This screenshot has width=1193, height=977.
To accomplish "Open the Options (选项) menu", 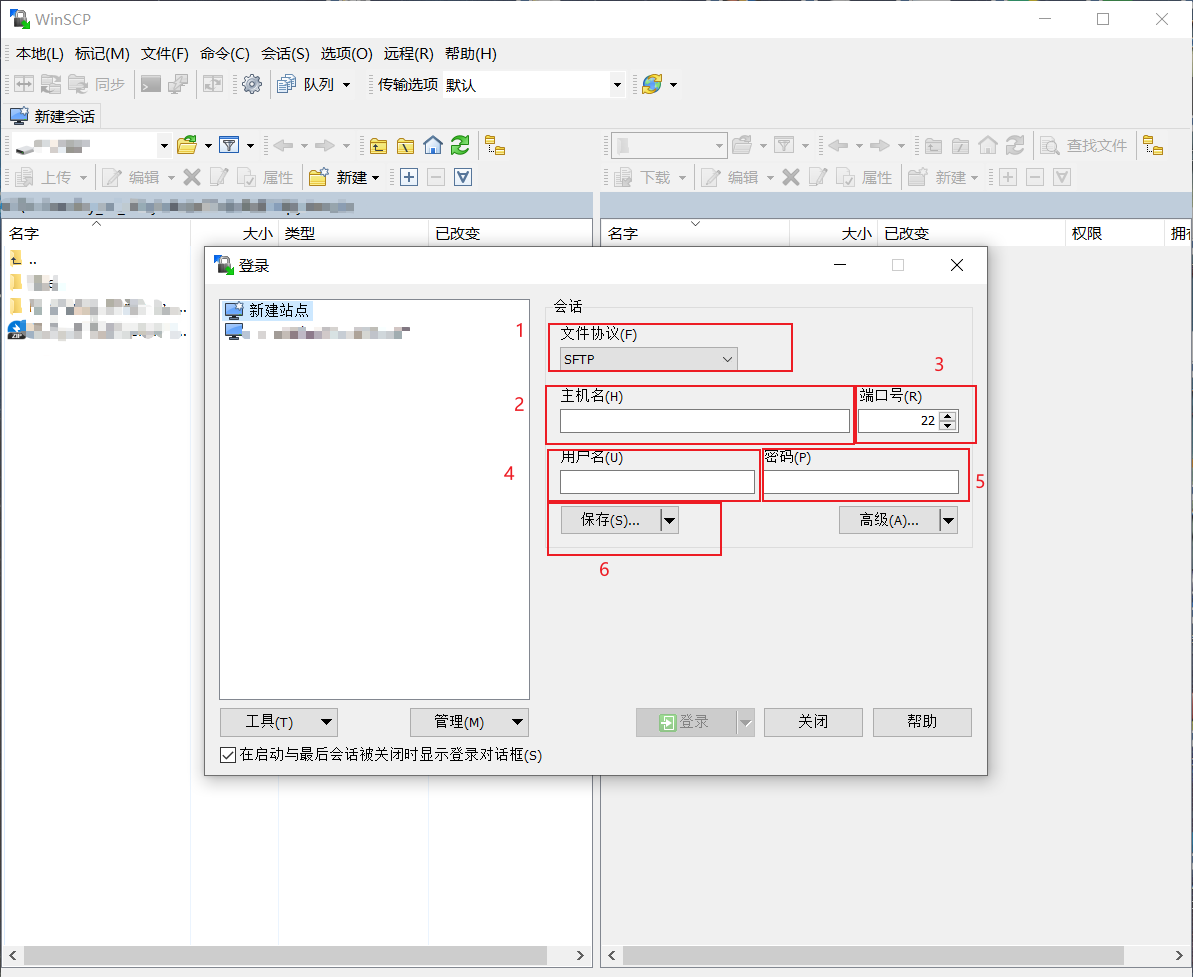I will 346,54.
